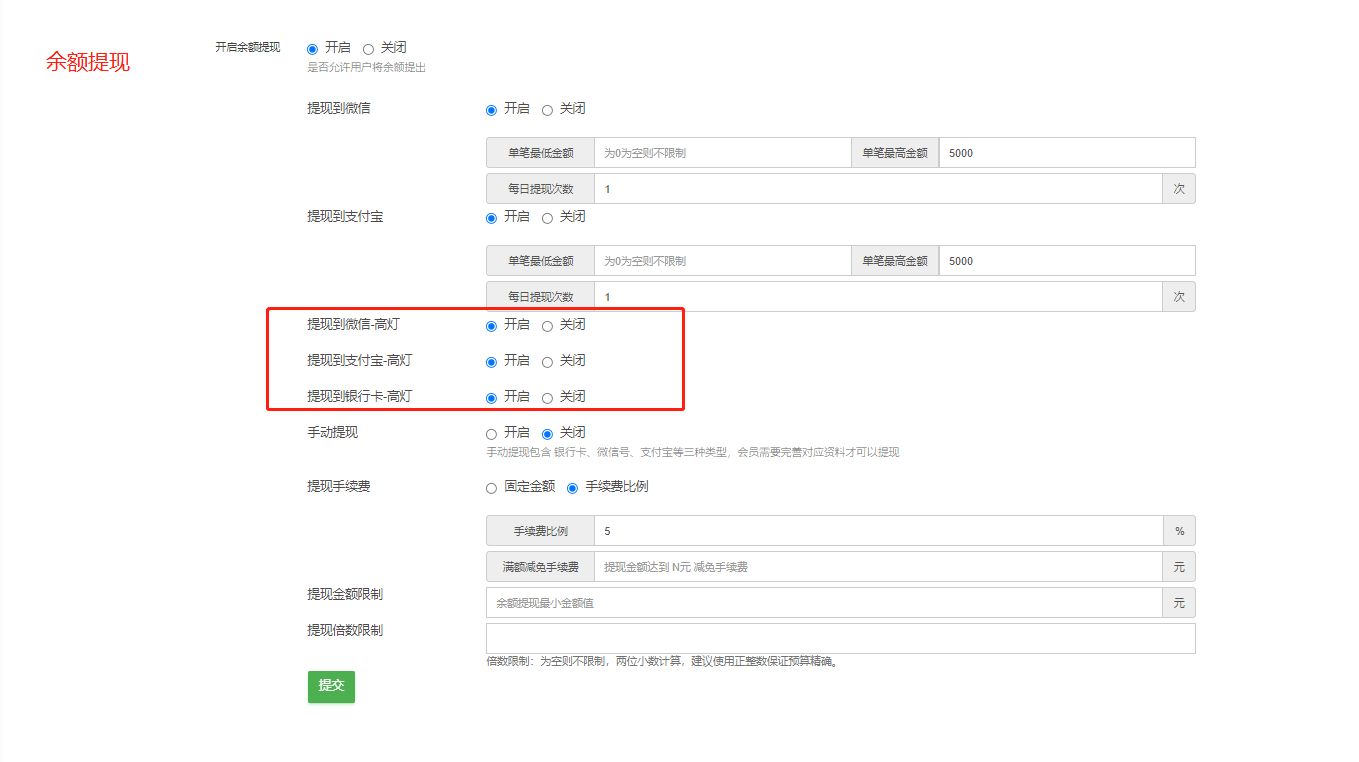1359x762 pixels.
Task: Turn off 提现到支付宝-高灯 option
Action: point(547,362)
